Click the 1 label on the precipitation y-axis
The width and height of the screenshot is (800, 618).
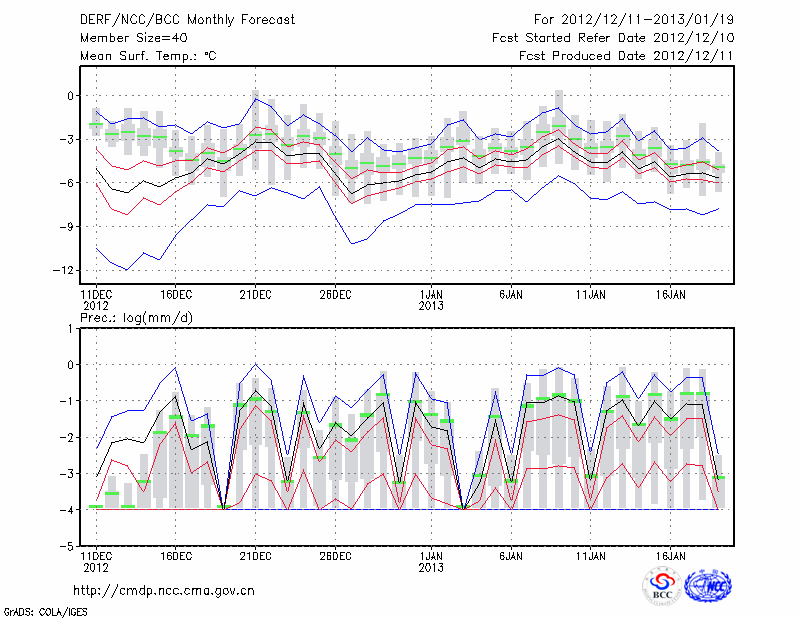tap(72, 328)
